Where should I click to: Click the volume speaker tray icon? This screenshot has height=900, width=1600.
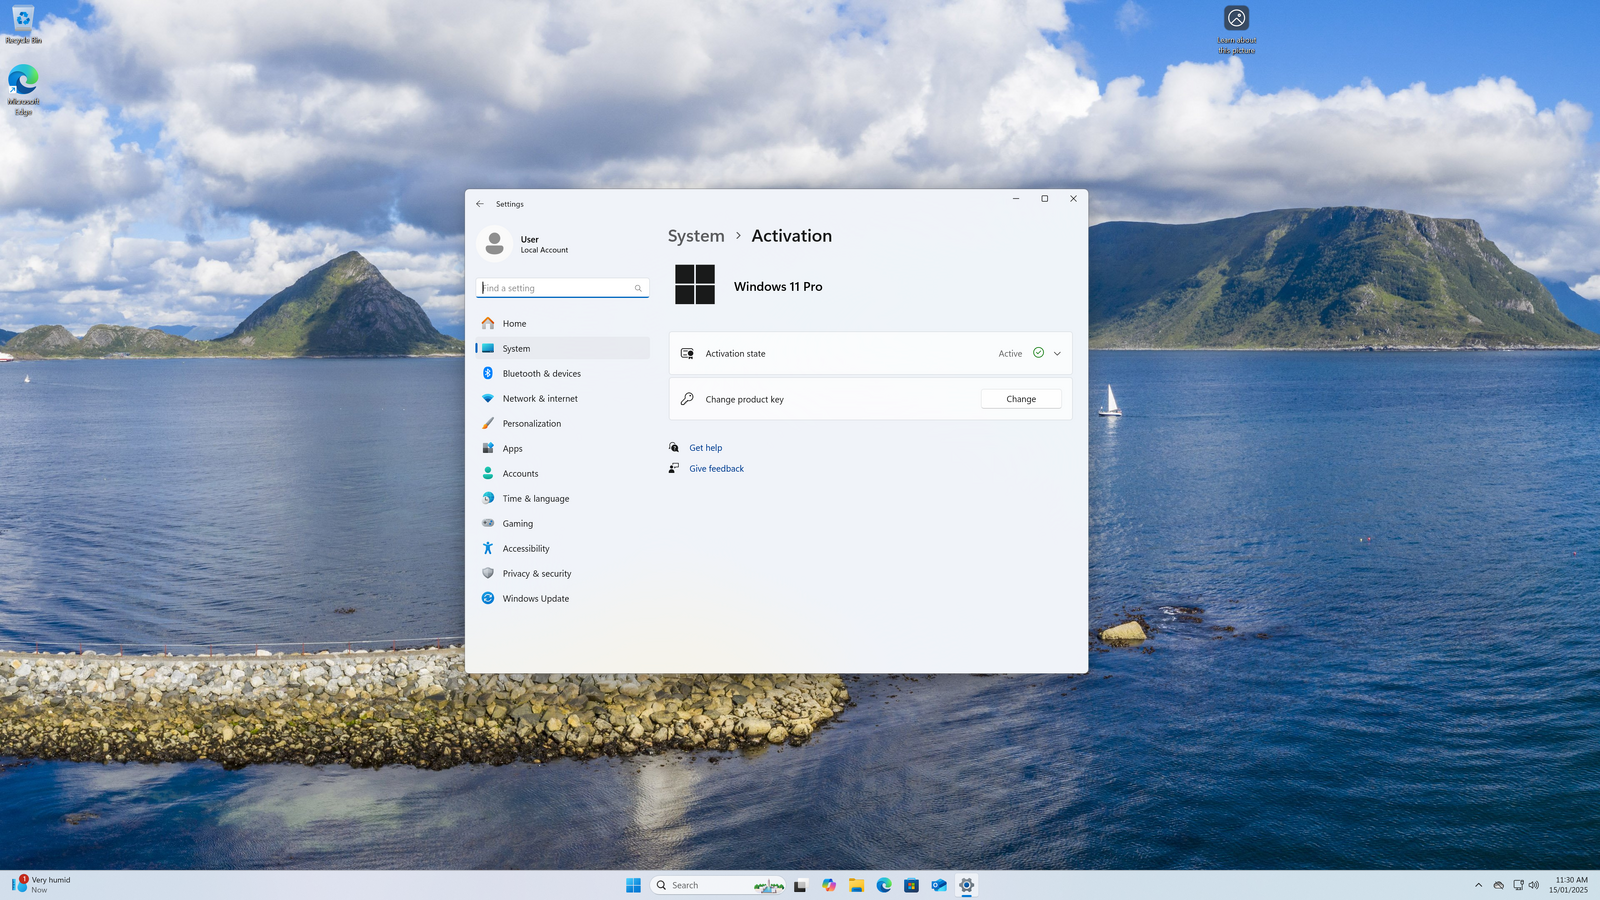[1534, 885]
